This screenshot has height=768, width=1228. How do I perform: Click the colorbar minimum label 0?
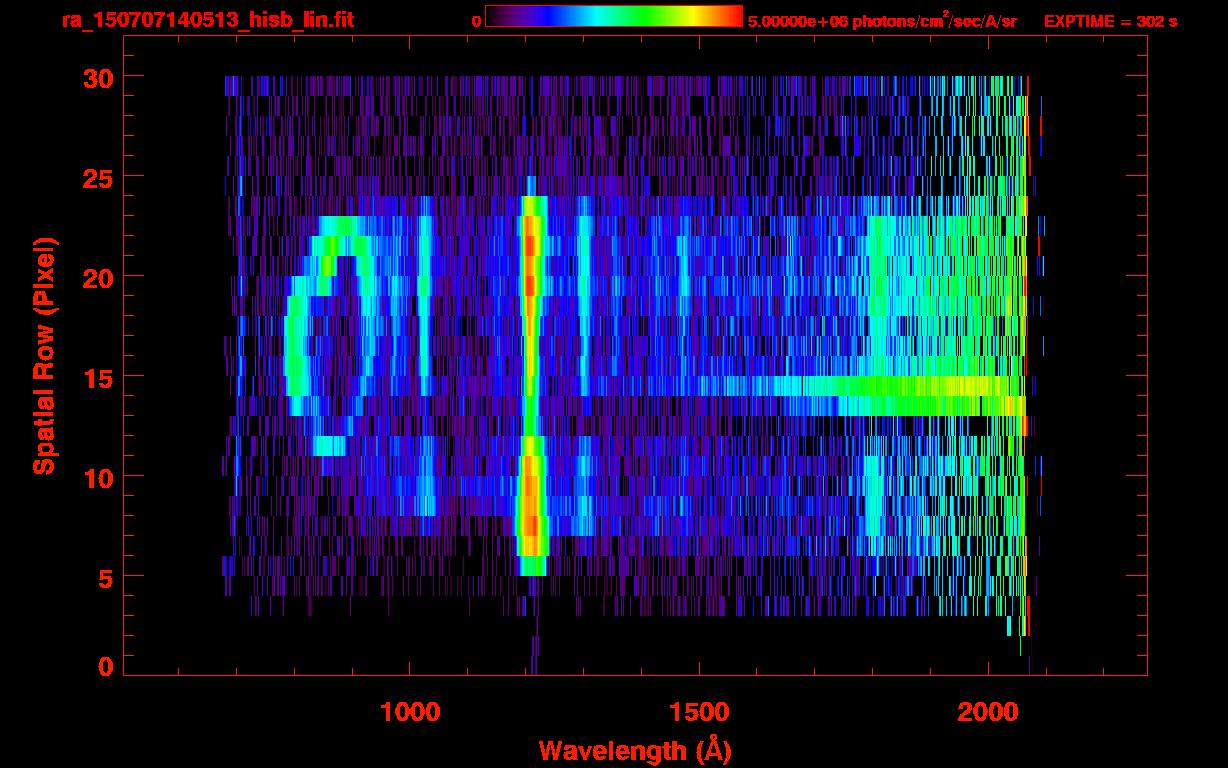pos(477,21)
